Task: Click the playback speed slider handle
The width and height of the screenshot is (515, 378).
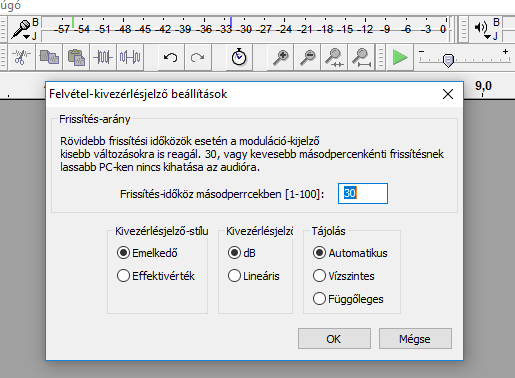Action: pos(448,60)
